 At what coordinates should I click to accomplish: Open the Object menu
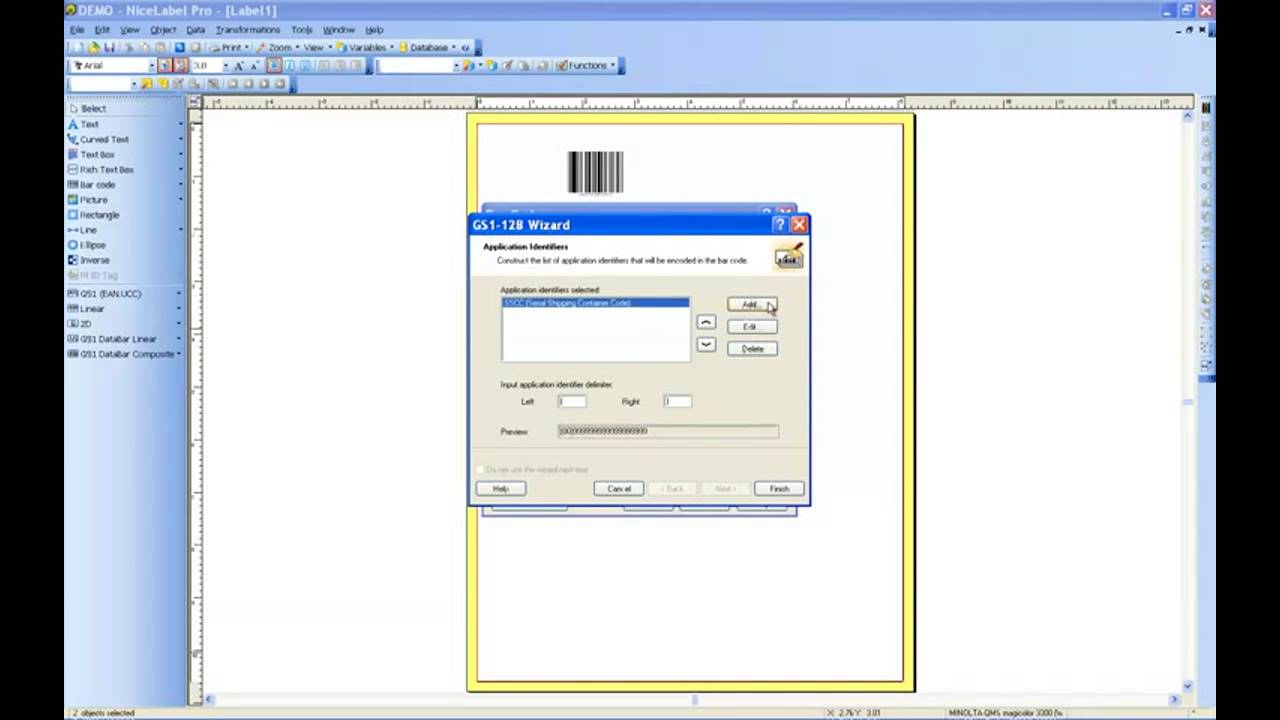point(163,30)
